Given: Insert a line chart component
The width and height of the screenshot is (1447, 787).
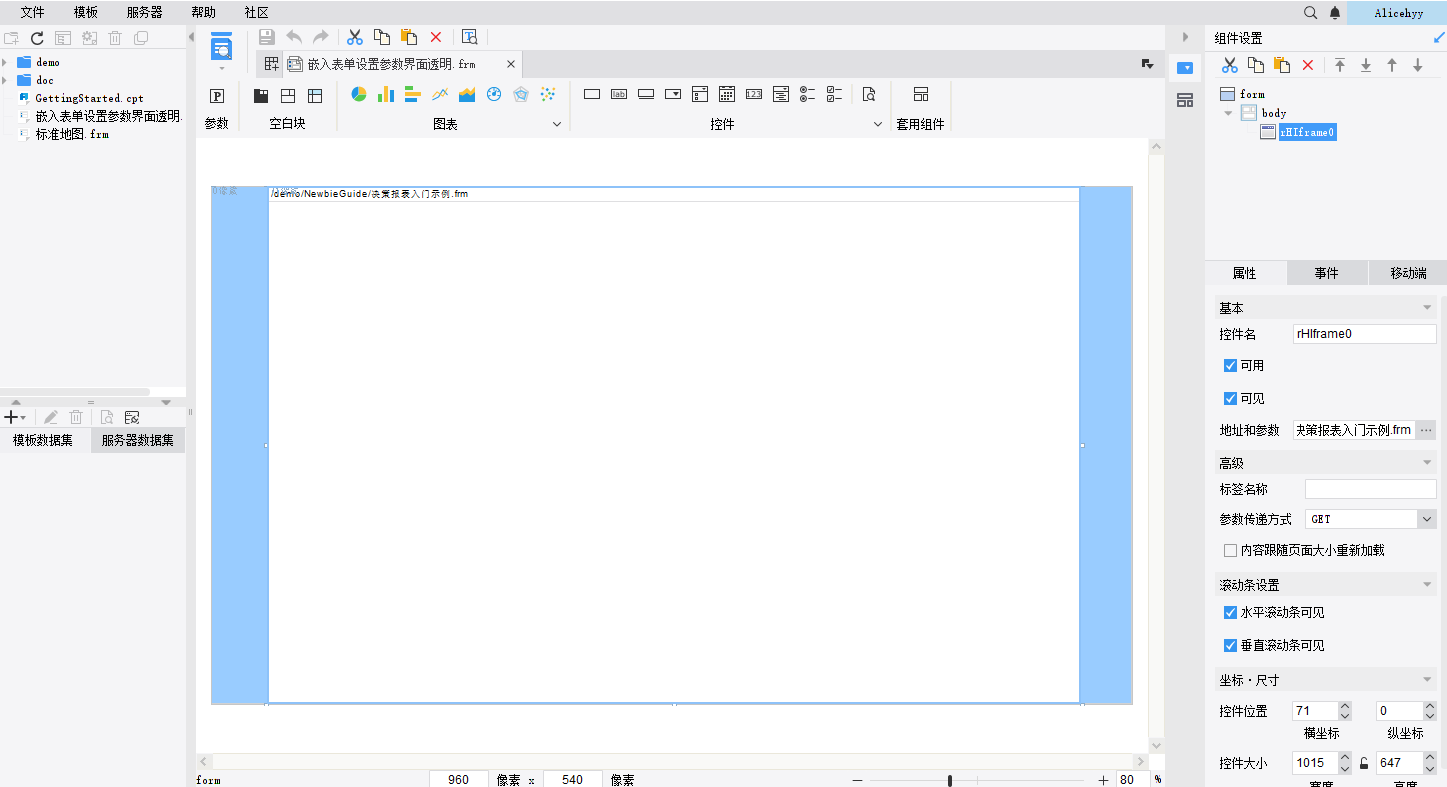Looking at the screenshot, I should click(x=440, y=94).
